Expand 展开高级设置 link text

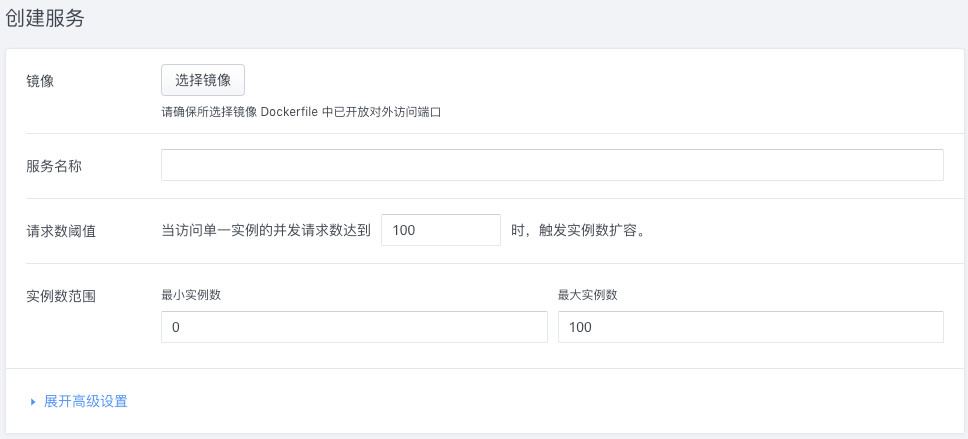click(85, 401)
